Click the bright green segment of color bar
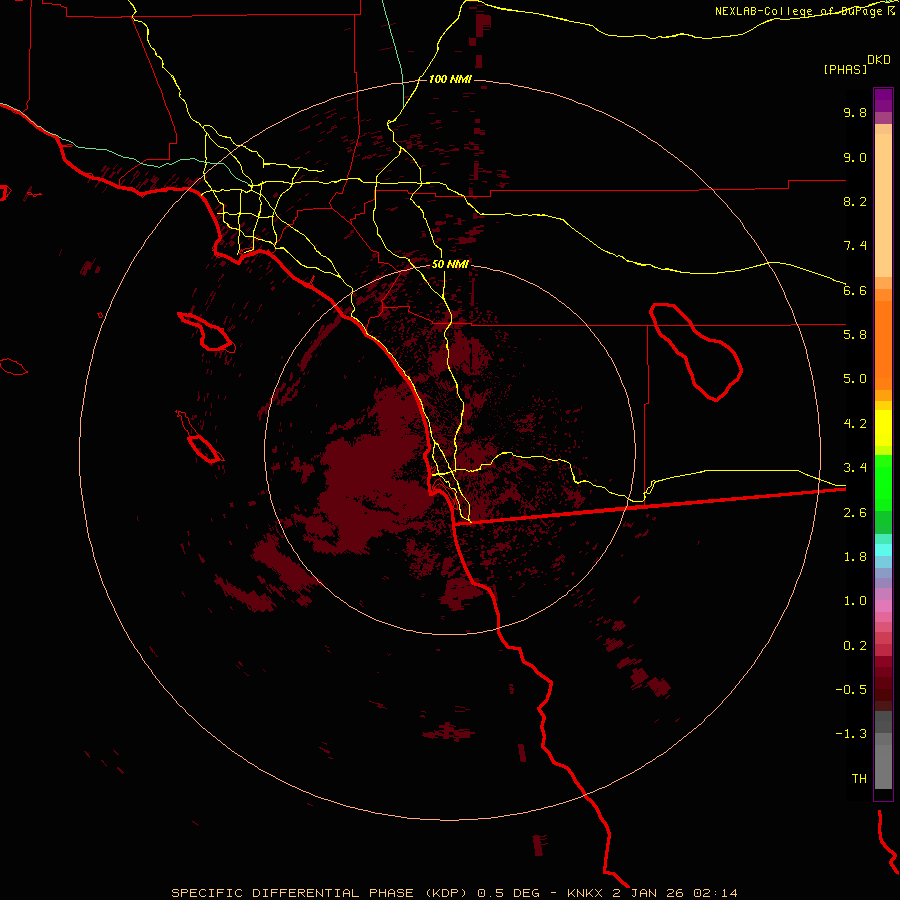The height and width of the screenshot is (900, 900). point(883,483)
